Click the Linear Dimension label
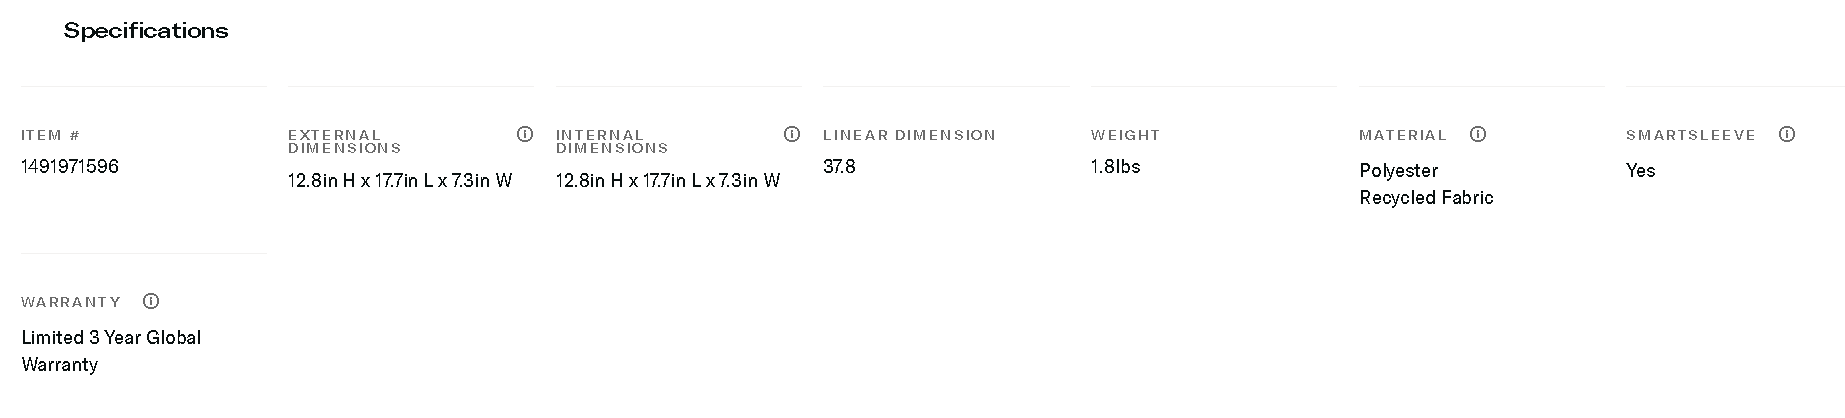 point(909,135)
